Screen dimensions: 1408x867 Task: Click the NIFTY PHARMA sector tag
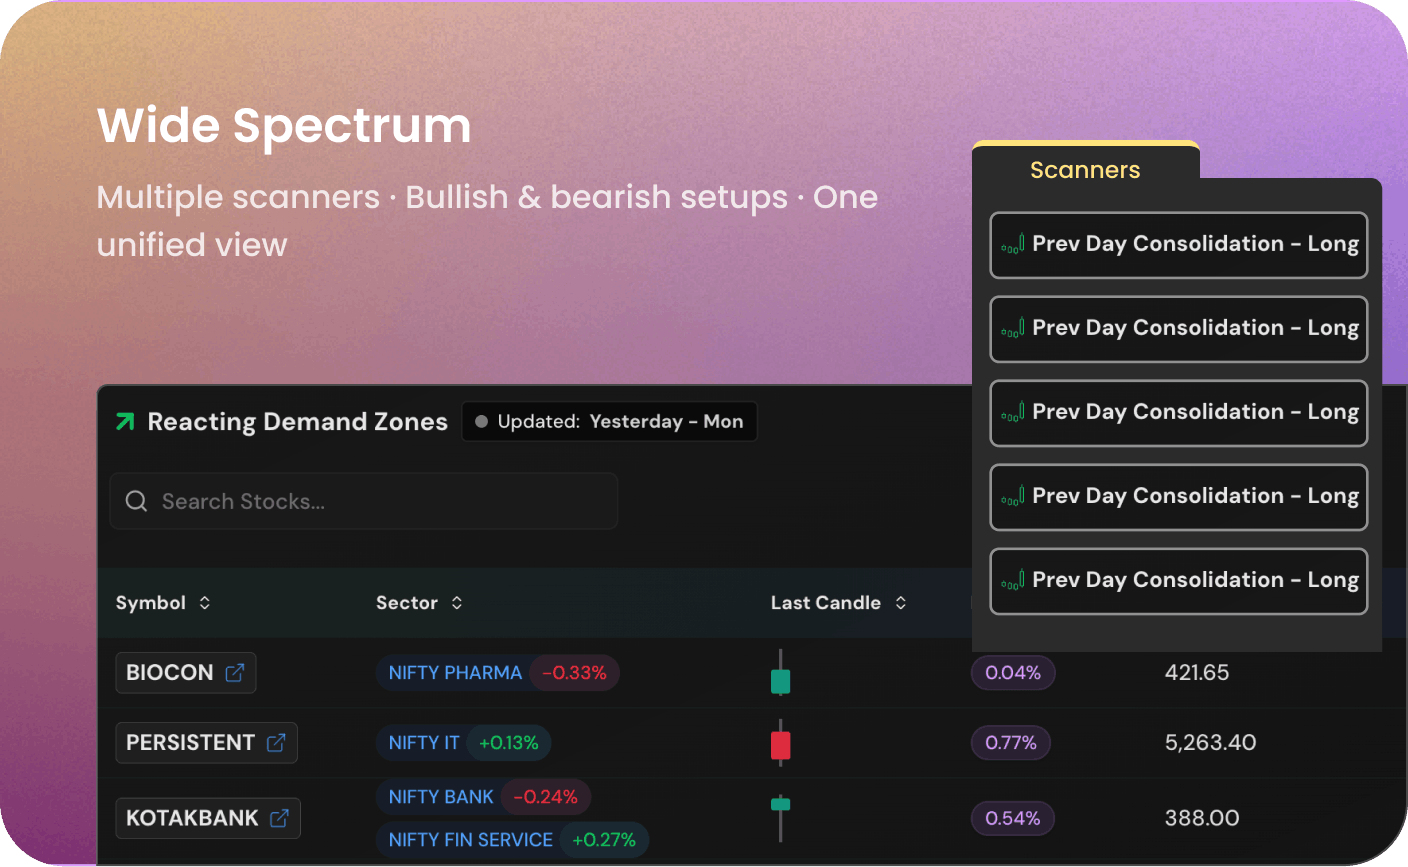[x=455, y=673]
